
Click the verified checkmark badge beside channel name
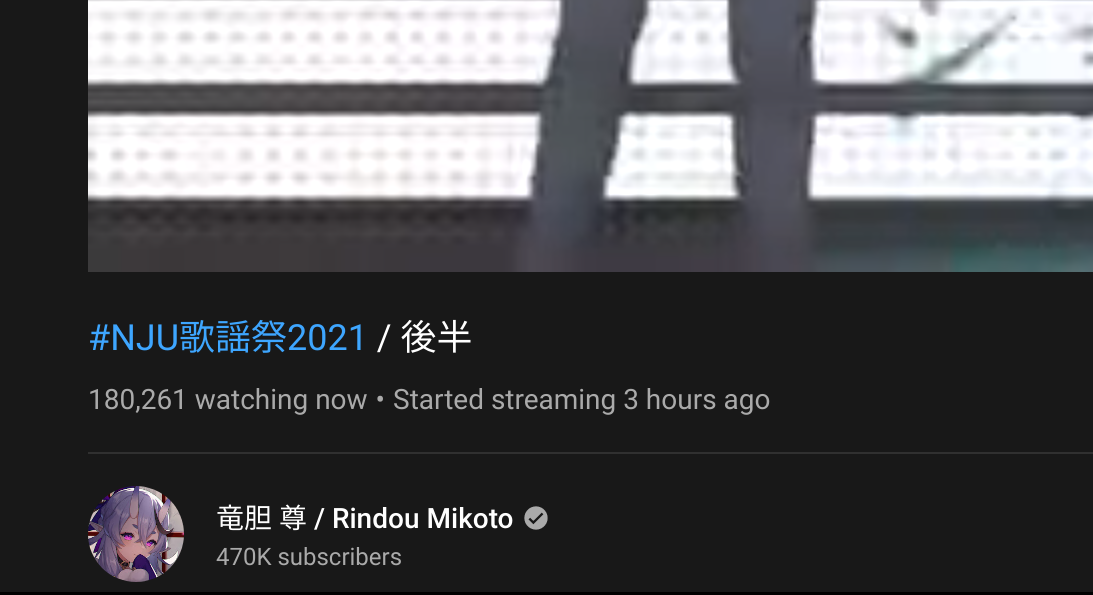535,518
